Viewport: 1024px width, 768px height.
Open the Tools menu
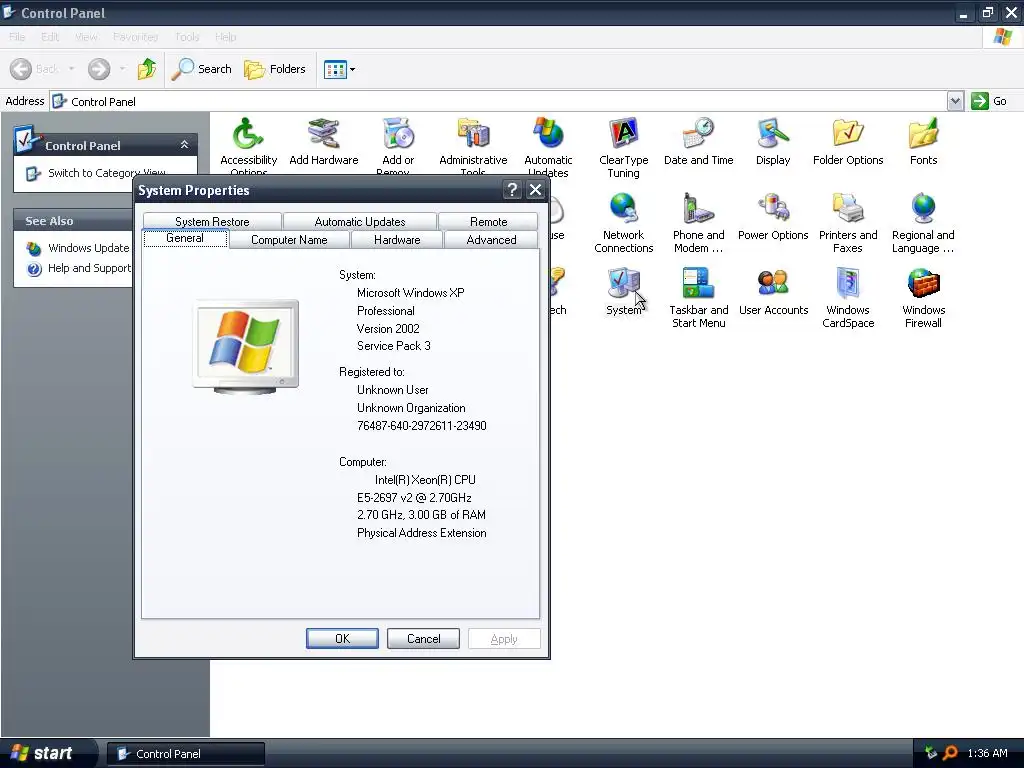tap(187, 37)
